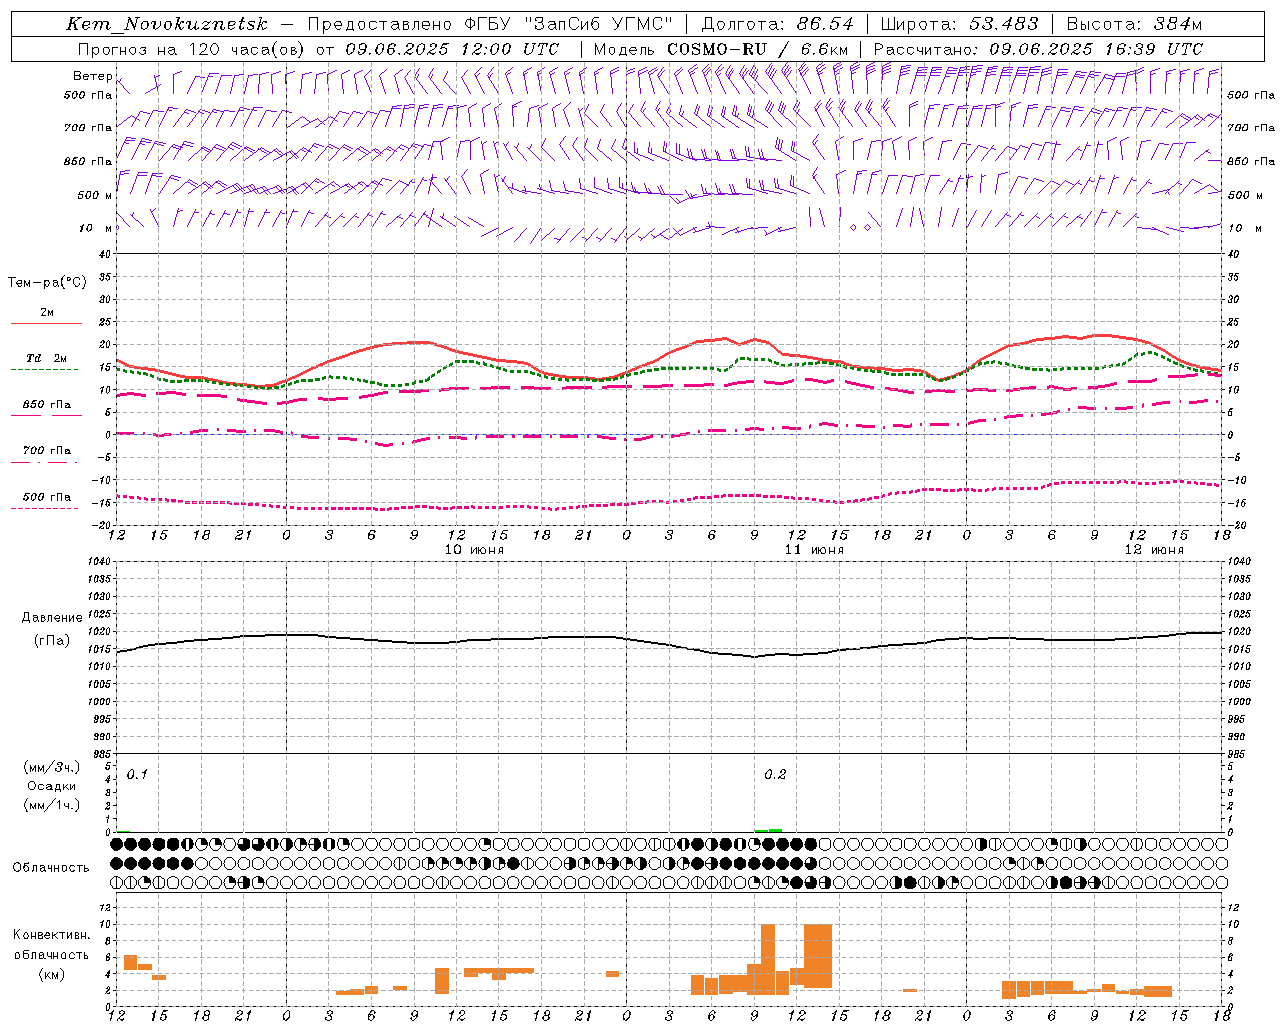The height and width of the screenshot is (1024, 1280).
Task: Click the 'Тем-ра(°C)' temperature panel label
Action: pos(47,283)
